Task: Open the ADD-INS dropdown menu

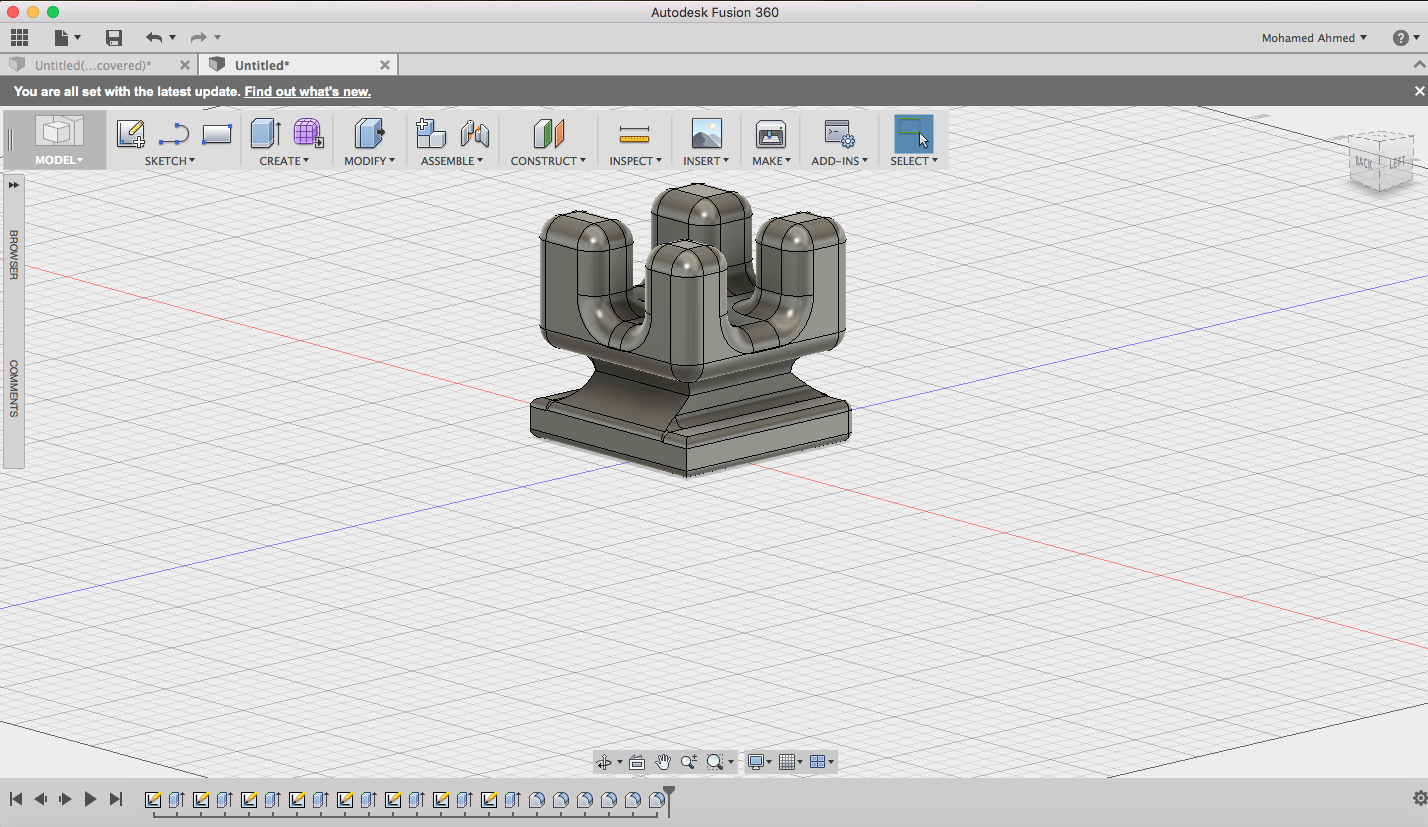Action: (840, 160)
